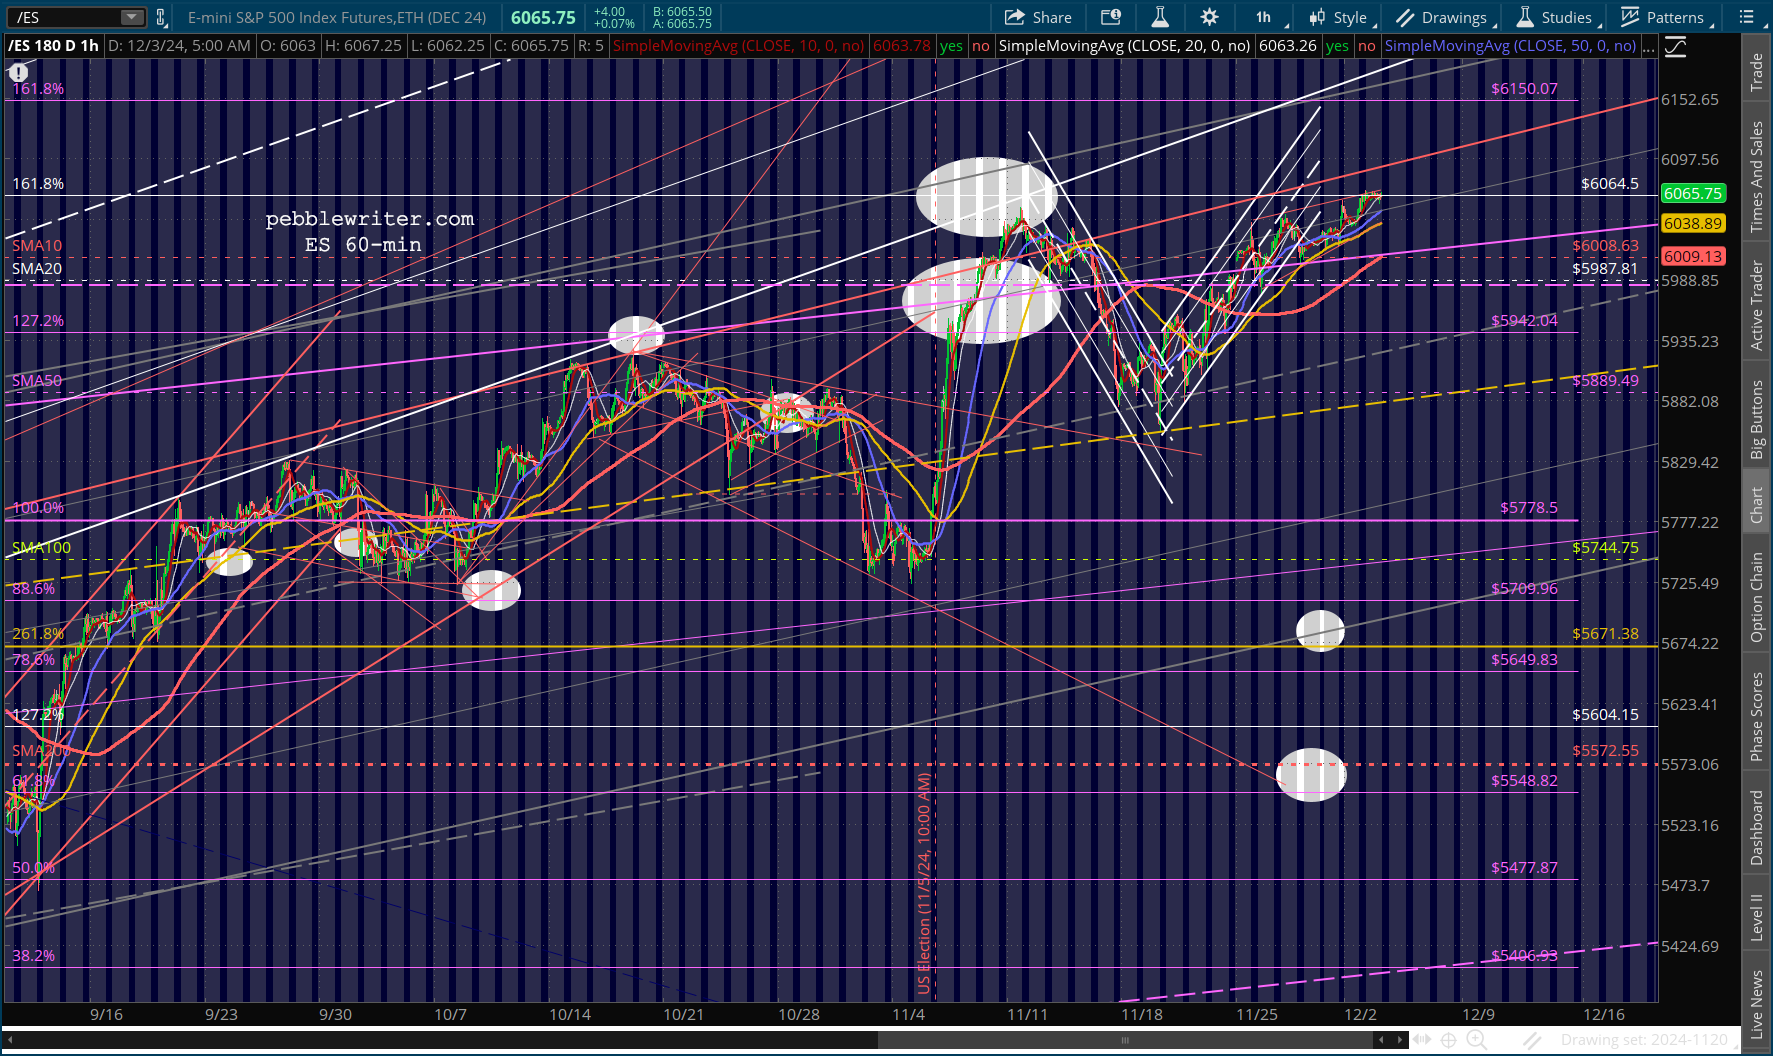Click the 6065.75 current price label on the axis
This screenshot has height=1056, width=1773.
[x=1693, y=193]
